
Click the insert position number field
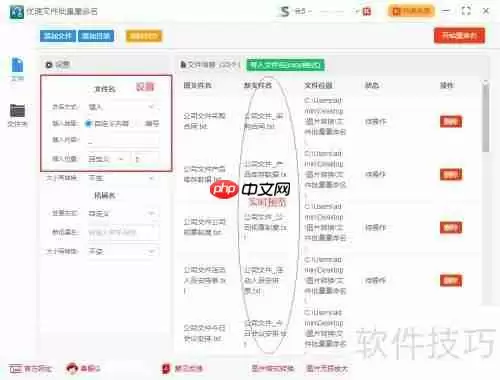[145, 159]
